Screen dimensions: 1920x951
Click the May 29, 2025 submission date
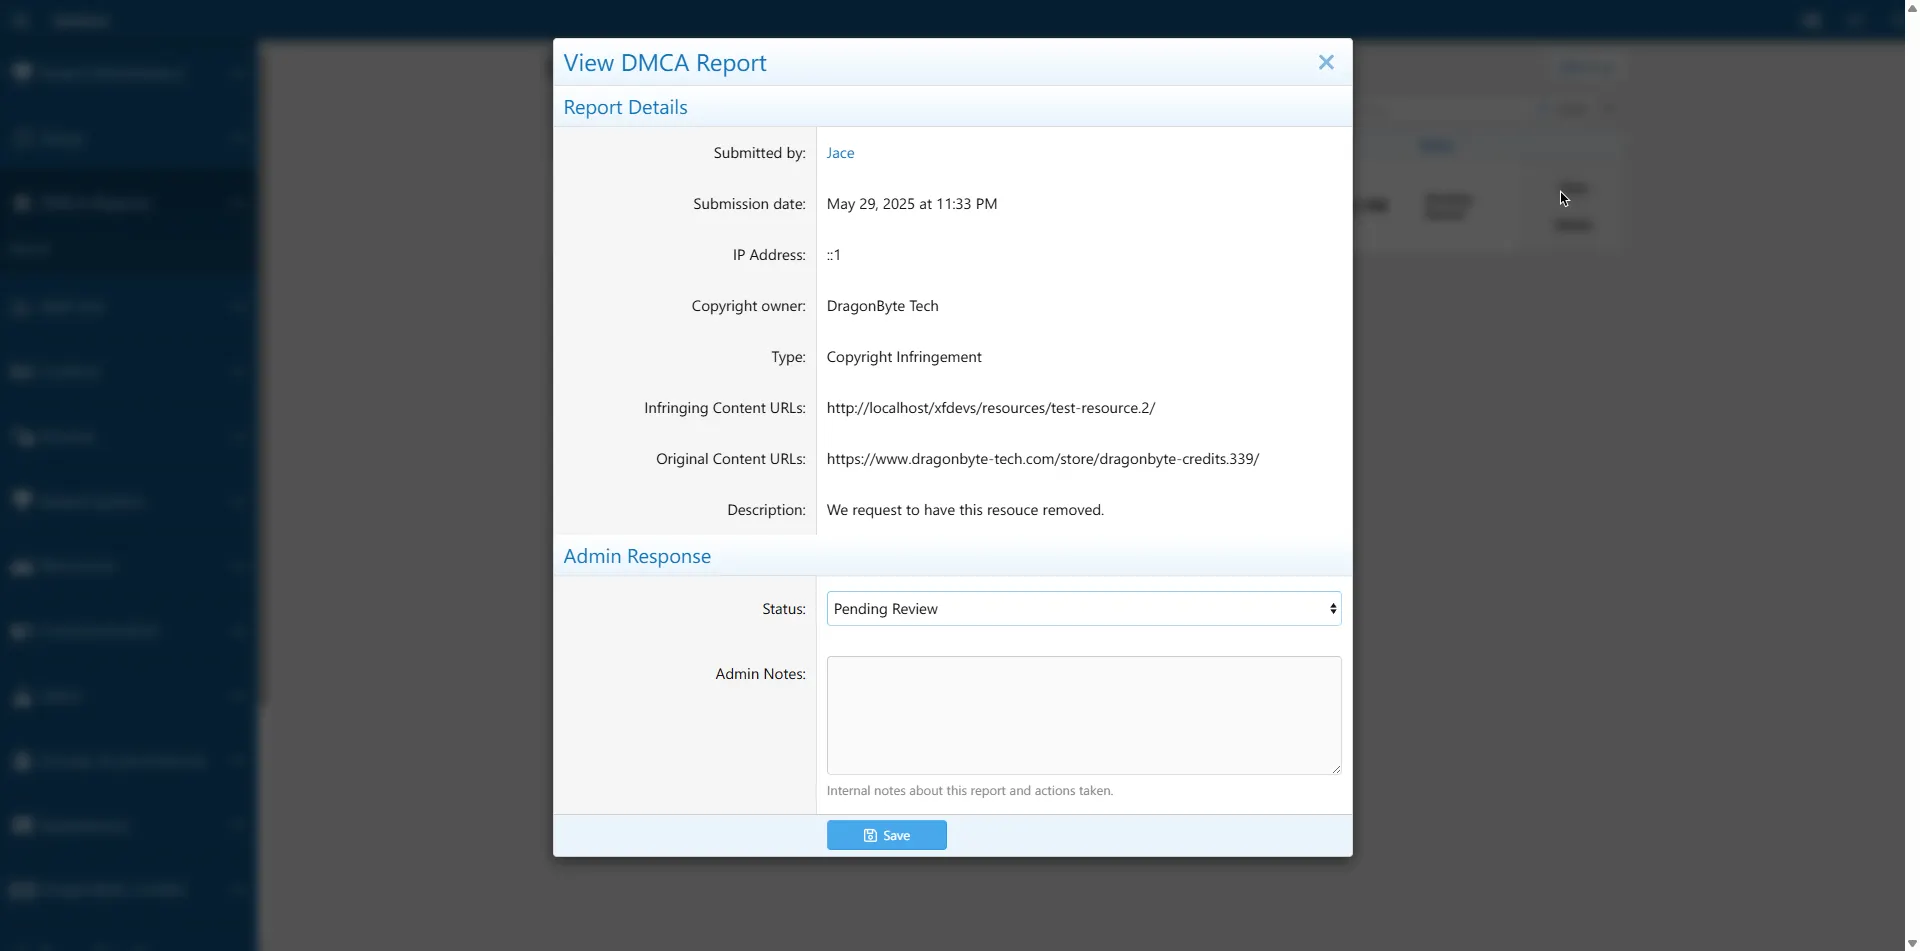tap(911, 204)
